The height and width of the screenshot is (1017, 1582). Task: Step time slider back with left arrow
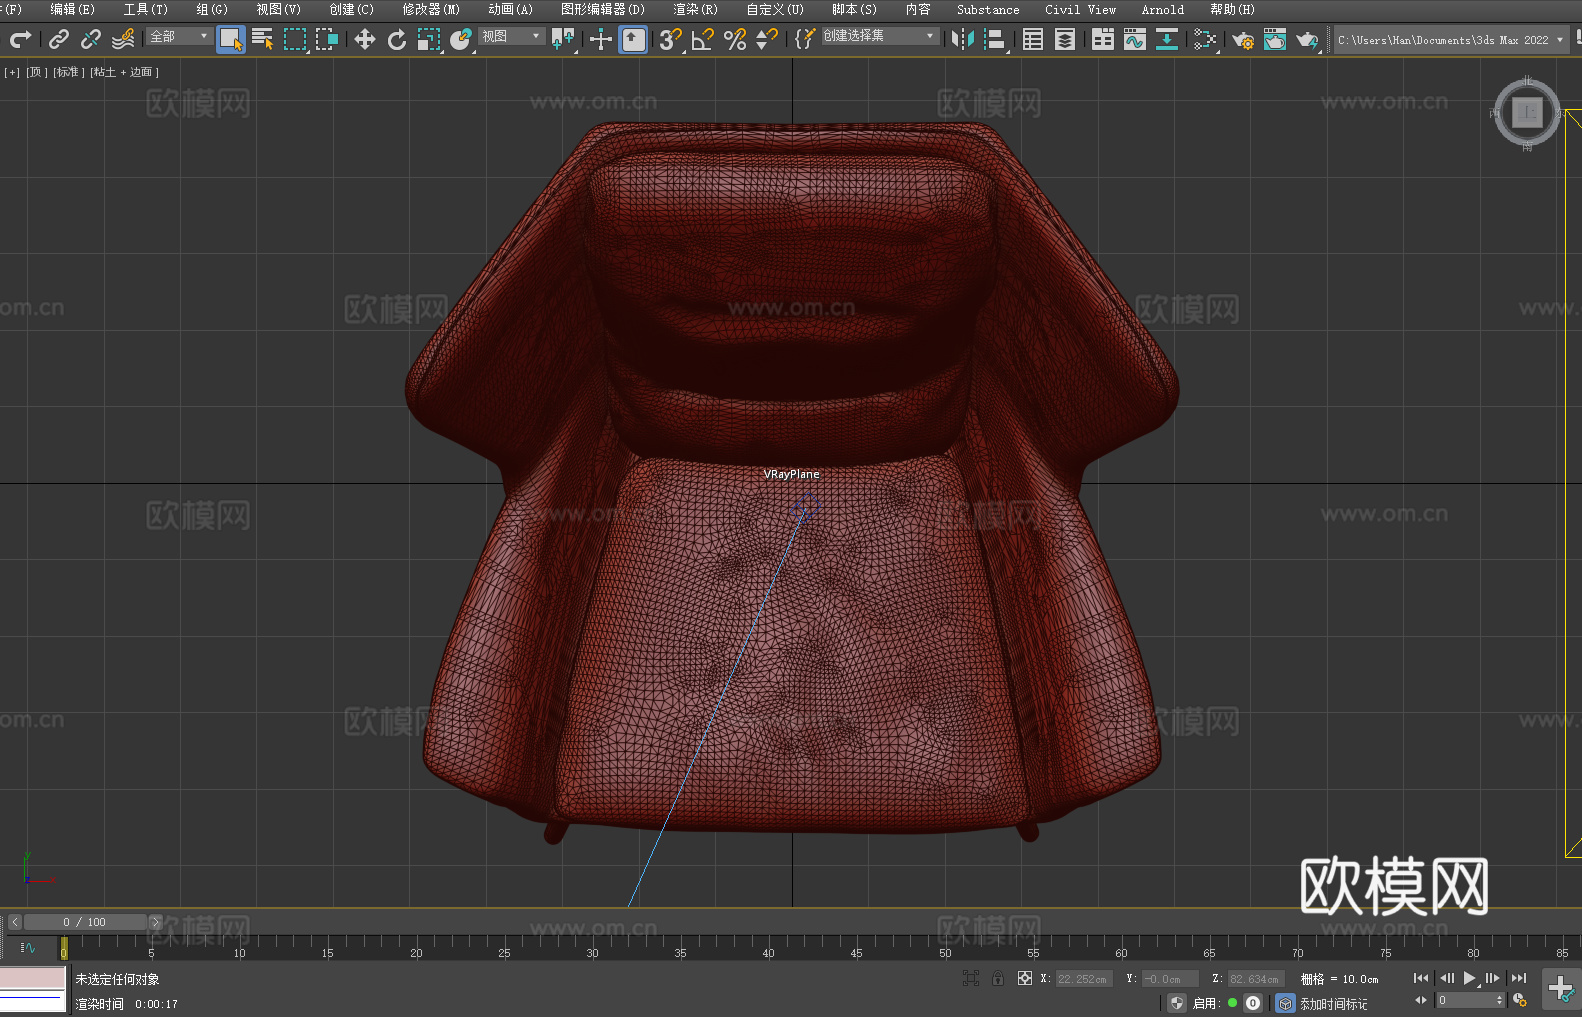point(15,922)
